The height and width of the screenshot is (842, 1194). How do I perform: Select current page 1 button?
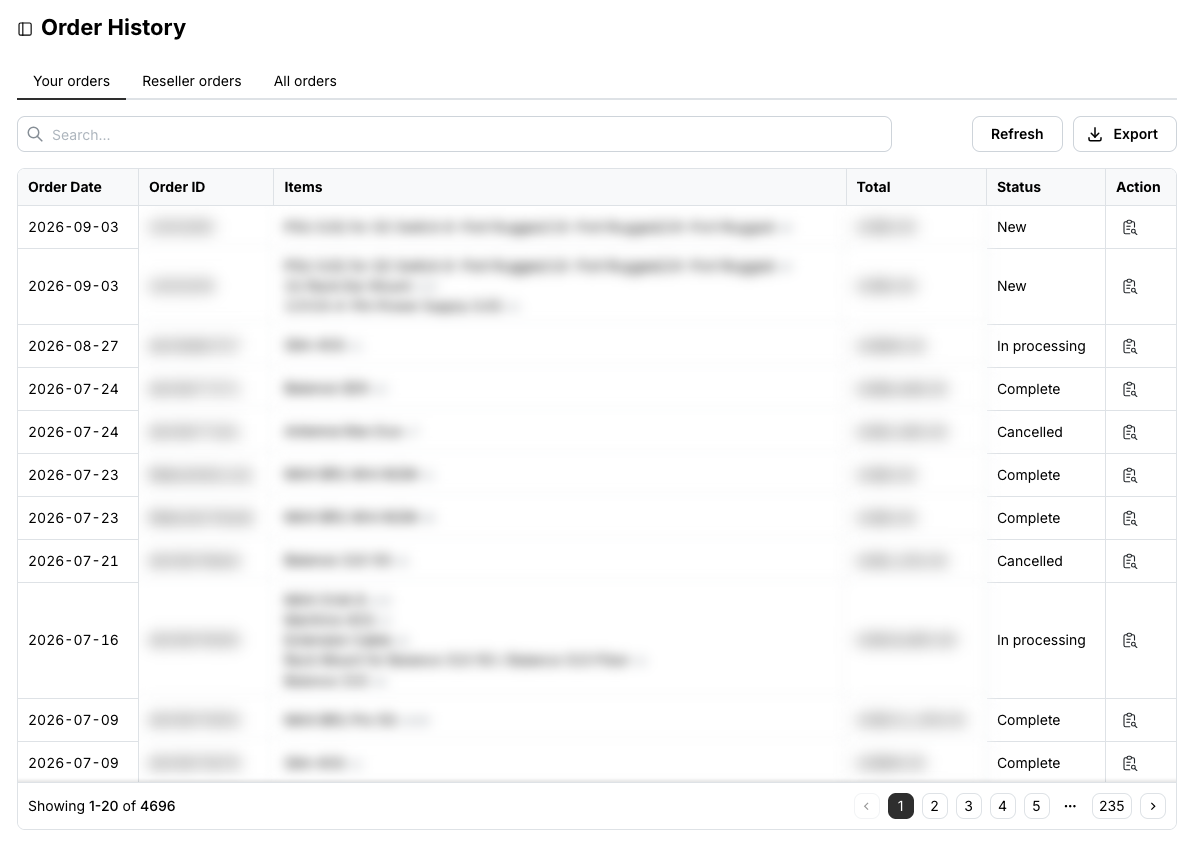pos(901,806)
